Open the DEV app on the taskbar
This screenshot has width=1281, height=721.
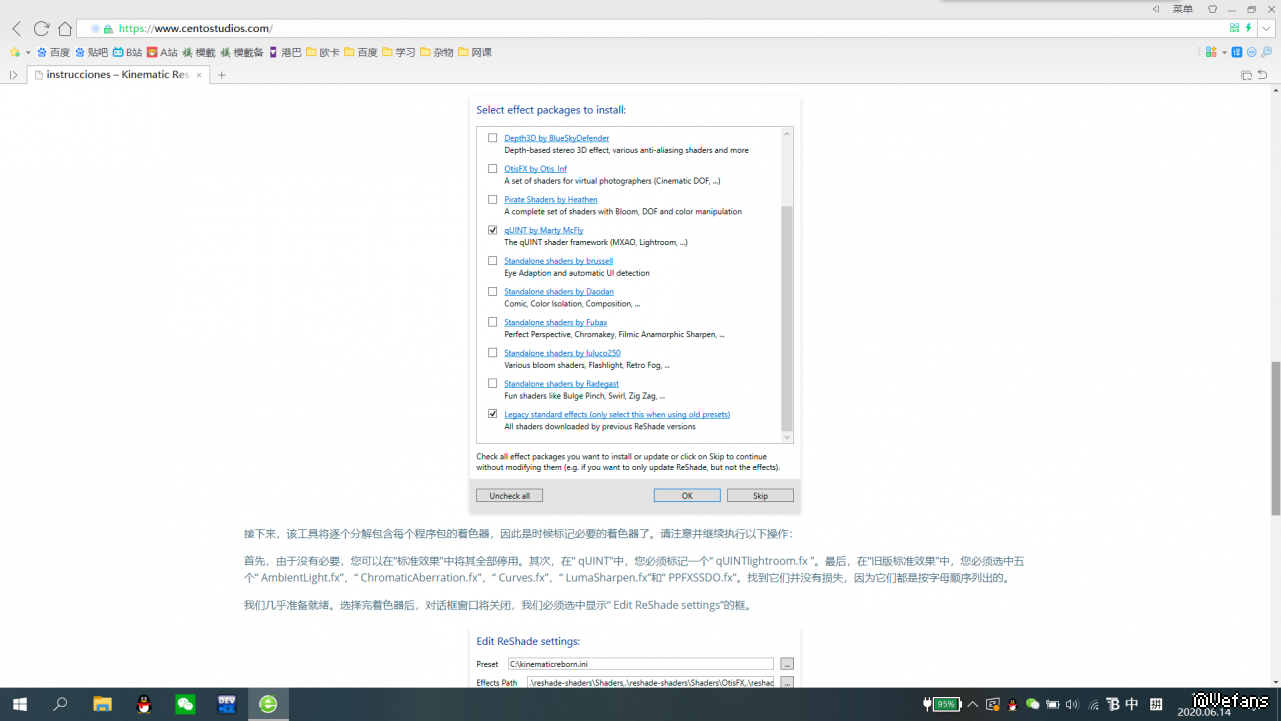[x=227, y=704]
